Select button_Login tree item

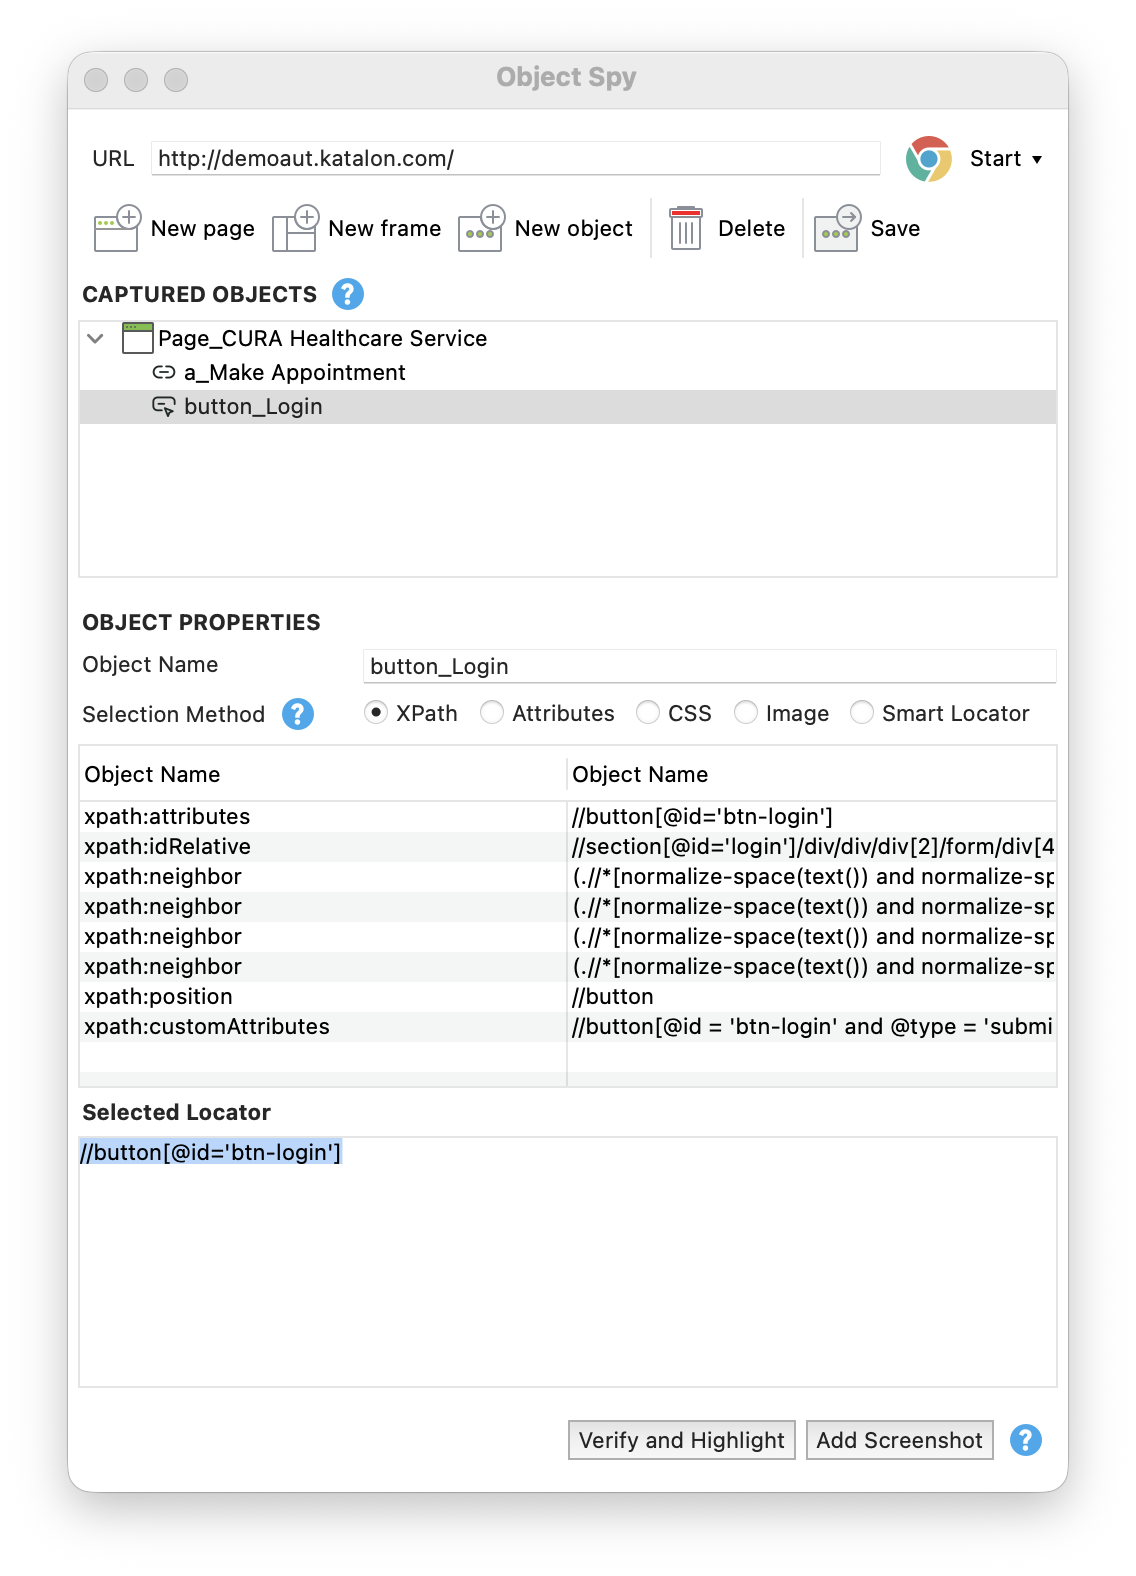(568, 406)
